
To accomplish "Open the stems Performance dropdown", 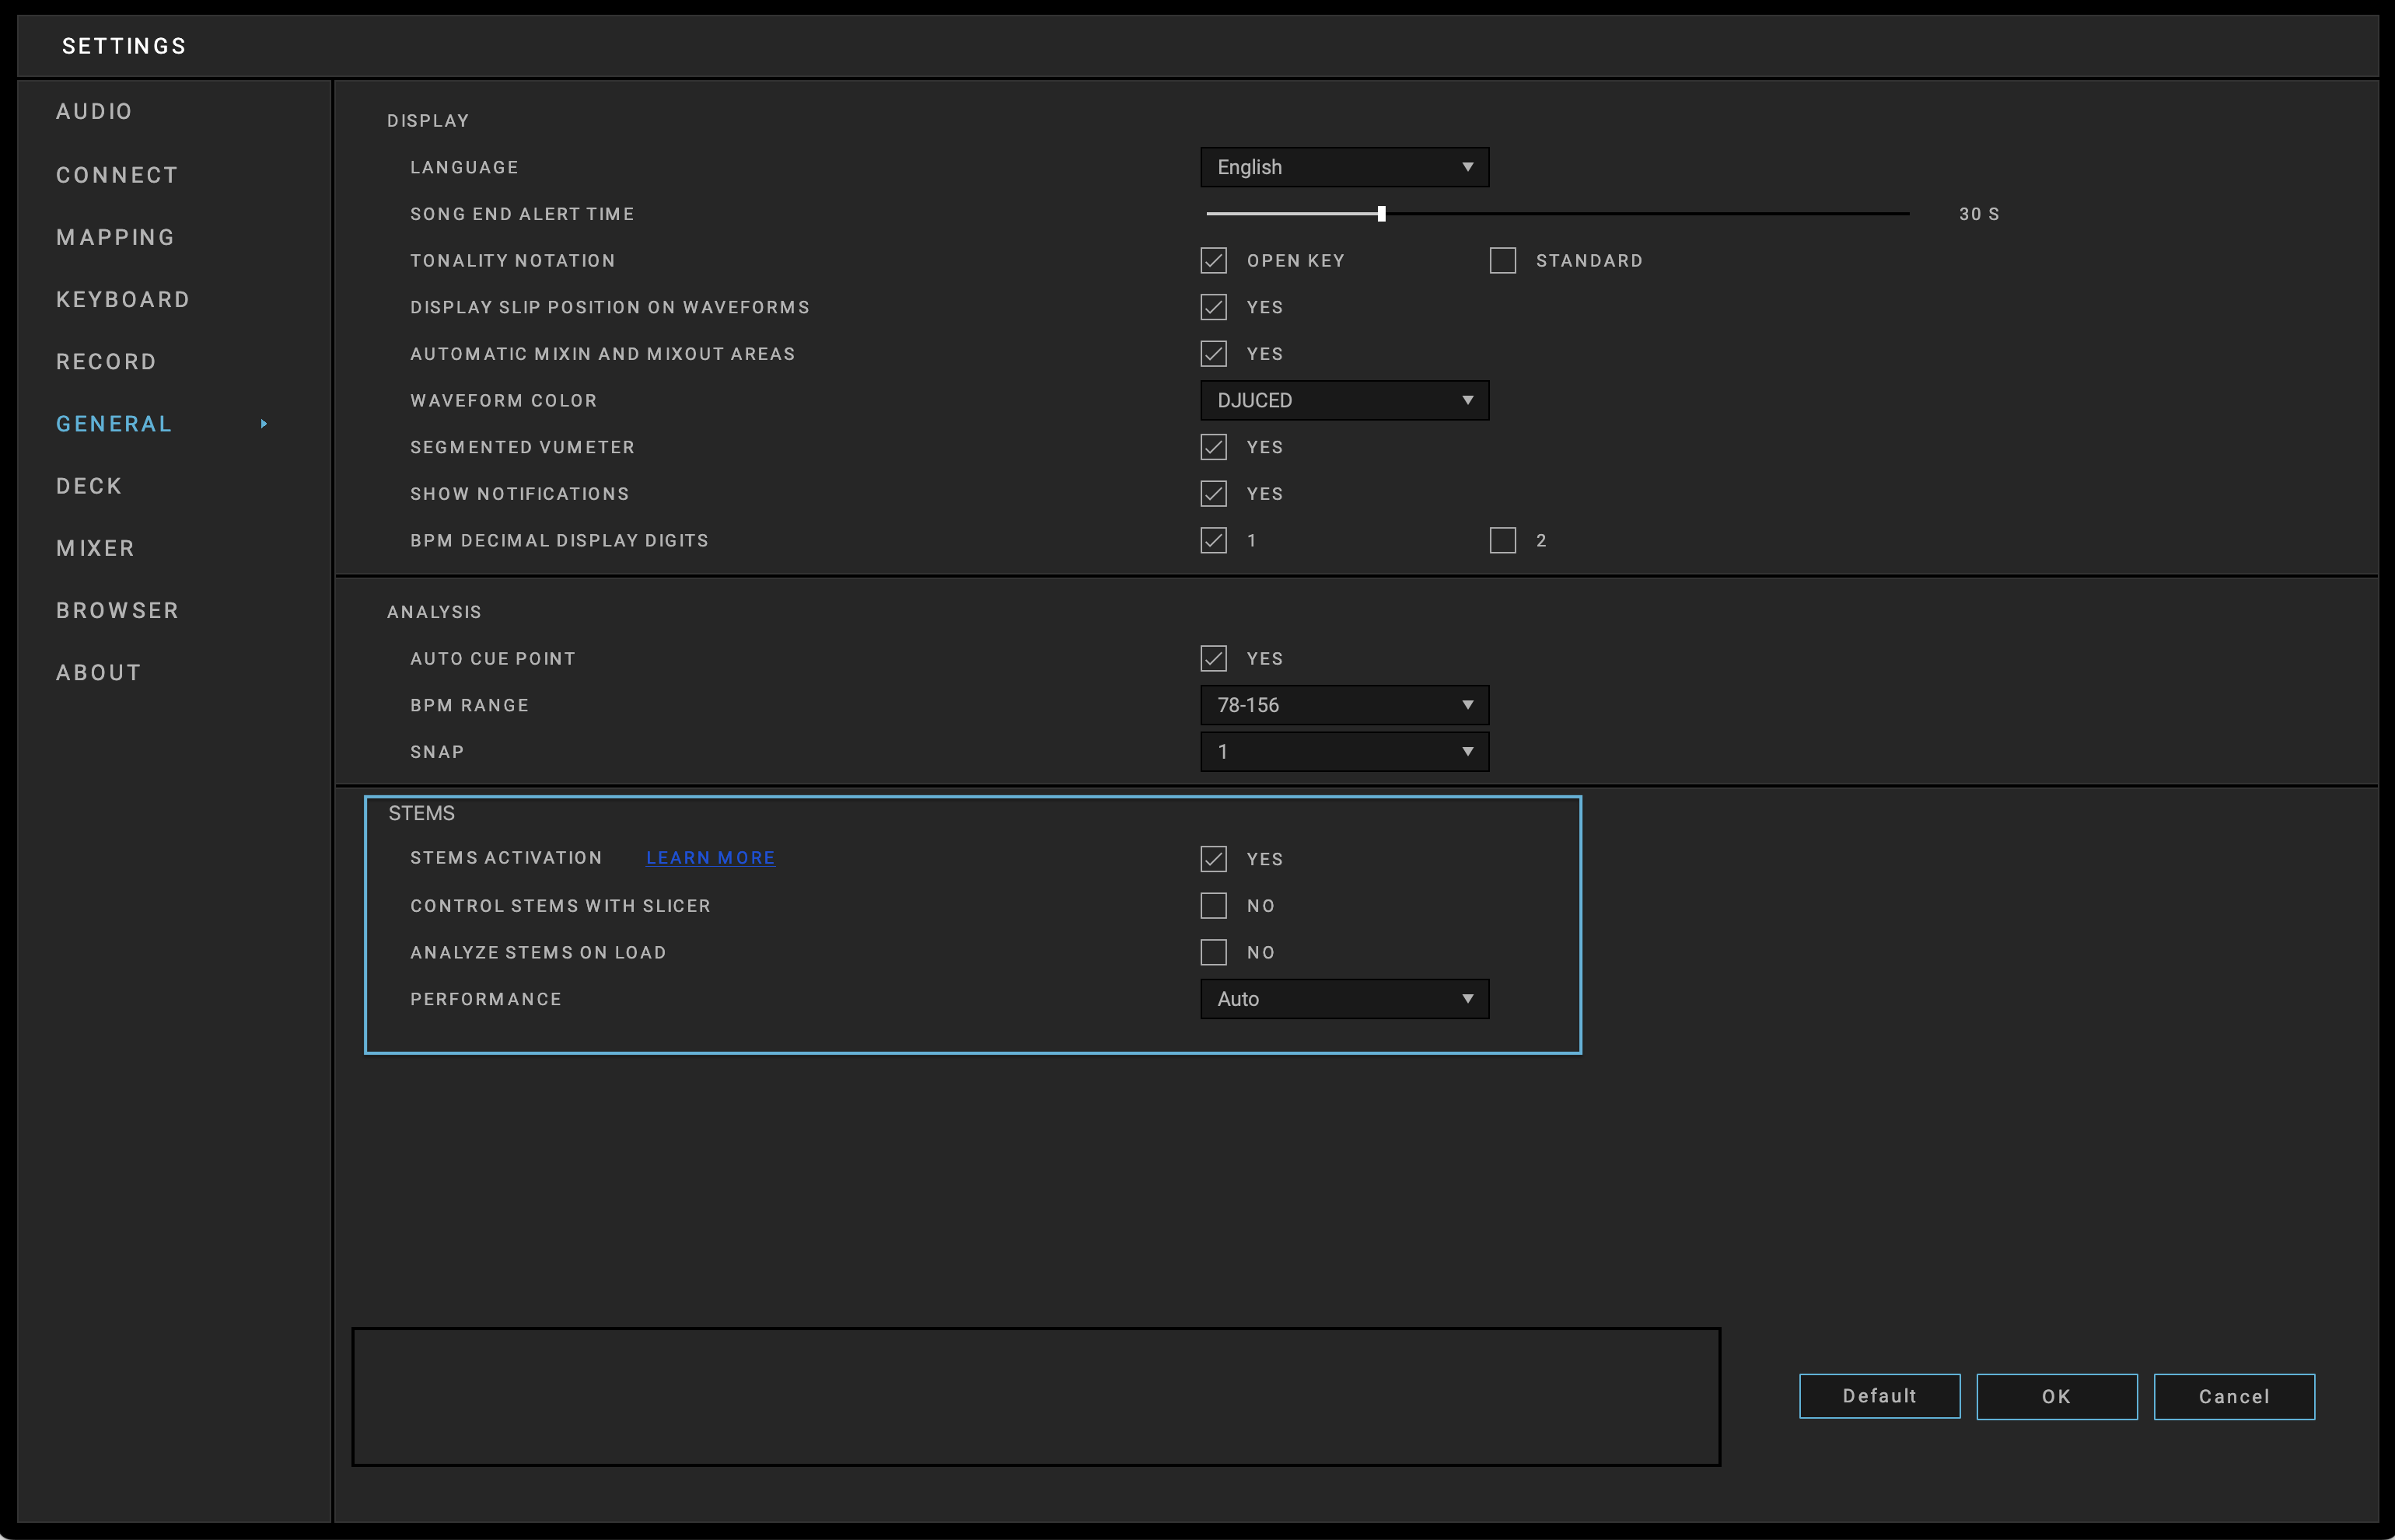I will (x=1344, y=999).
